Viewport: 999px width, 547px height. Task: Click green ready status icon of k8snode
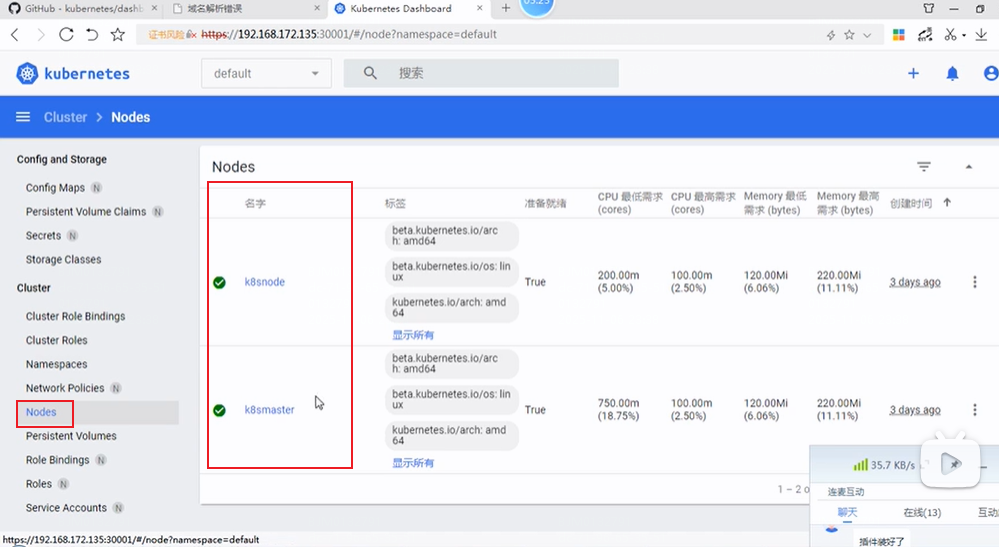(x=219, y=282)
